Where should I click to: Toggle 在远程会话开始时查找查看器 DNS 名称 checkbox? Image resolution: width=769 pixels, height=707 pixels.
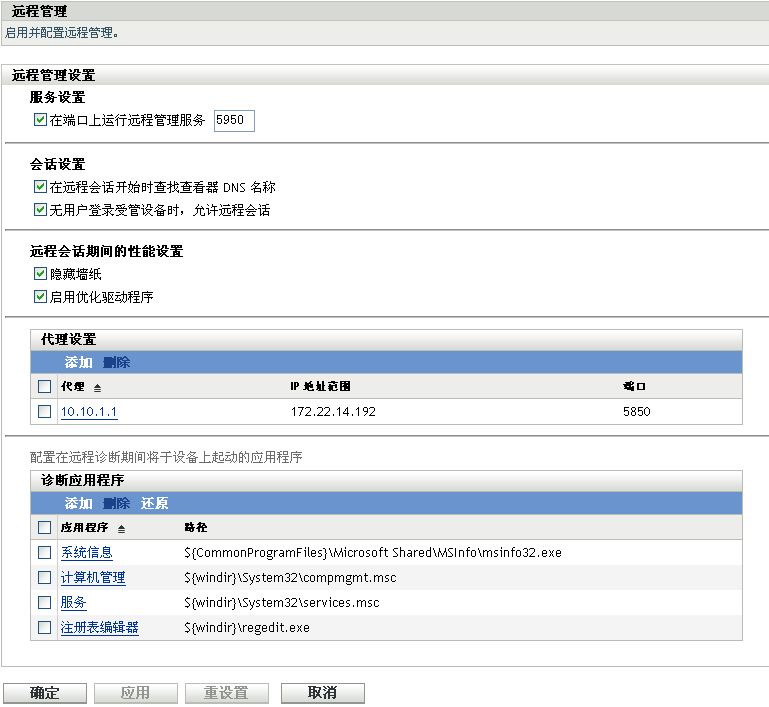click(x=40, y=187)
